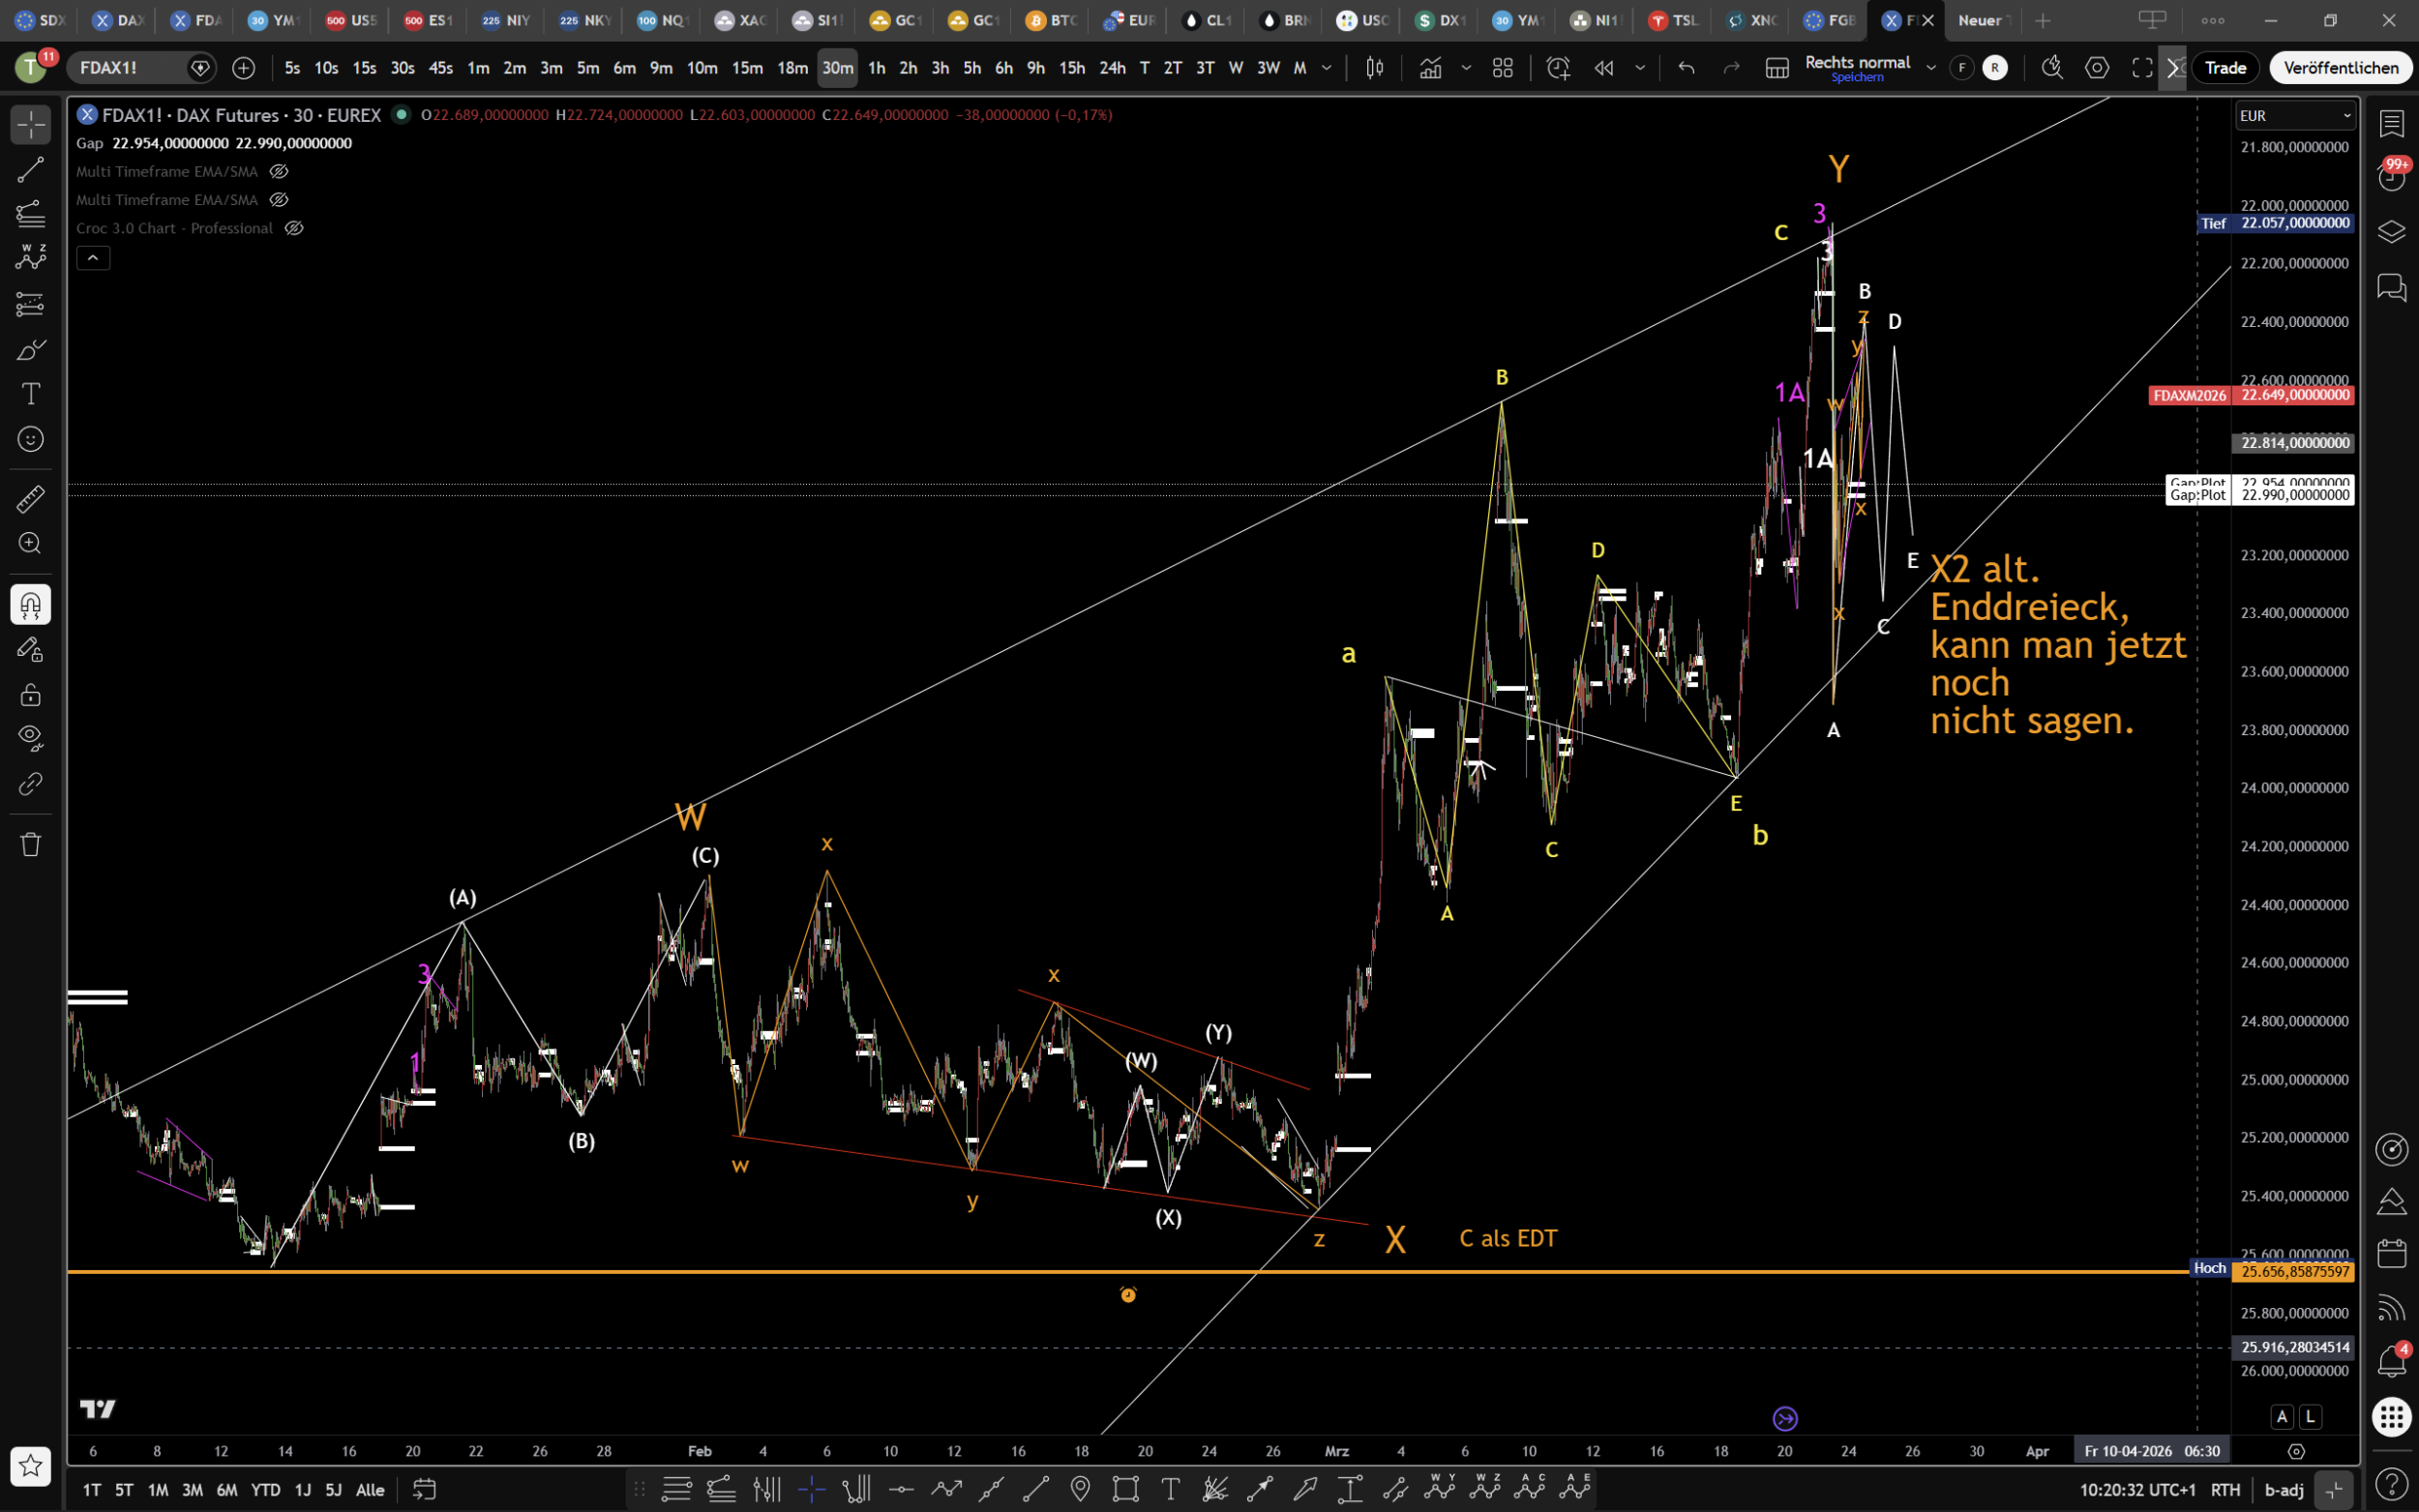The height and width of the screenshot is (1512, 2419).
Task: Expand the timeframe list chevron after M
Action: point(1327,68)
